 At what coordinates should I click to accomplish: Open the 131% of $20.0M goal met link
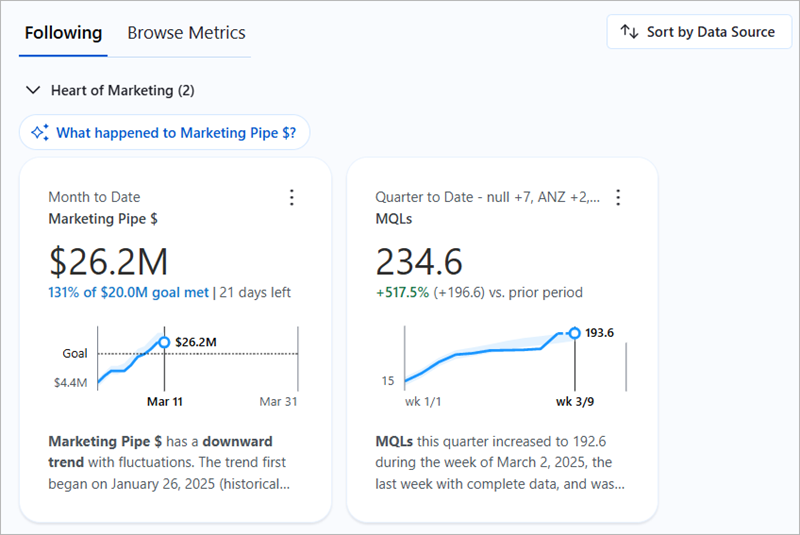pos(129,292)
